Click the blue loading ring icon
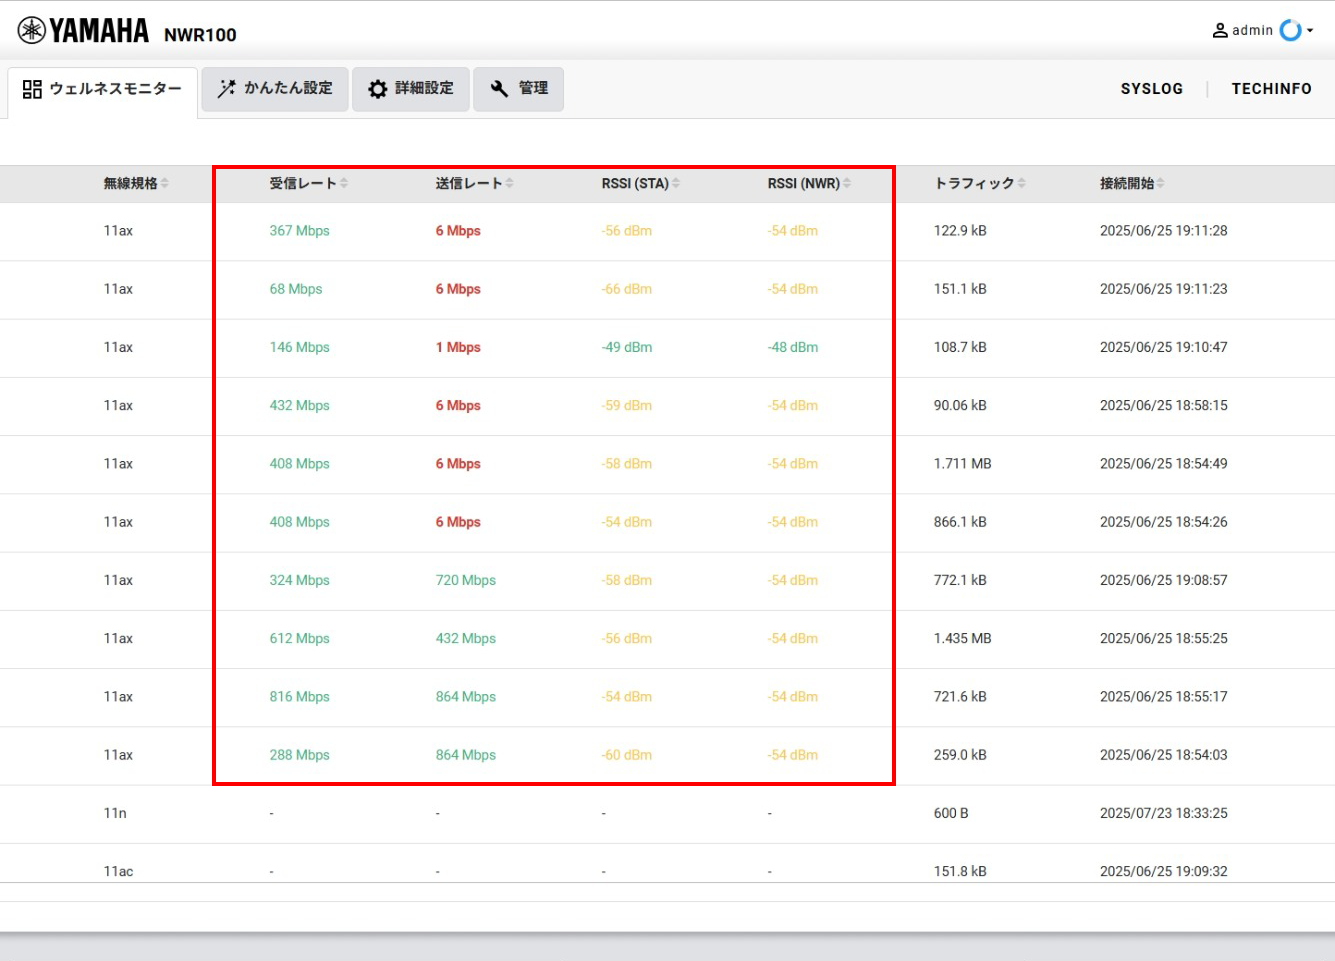Viewport: 1335px width, 961px height. pyautogui.click(x=1290, y=31)
